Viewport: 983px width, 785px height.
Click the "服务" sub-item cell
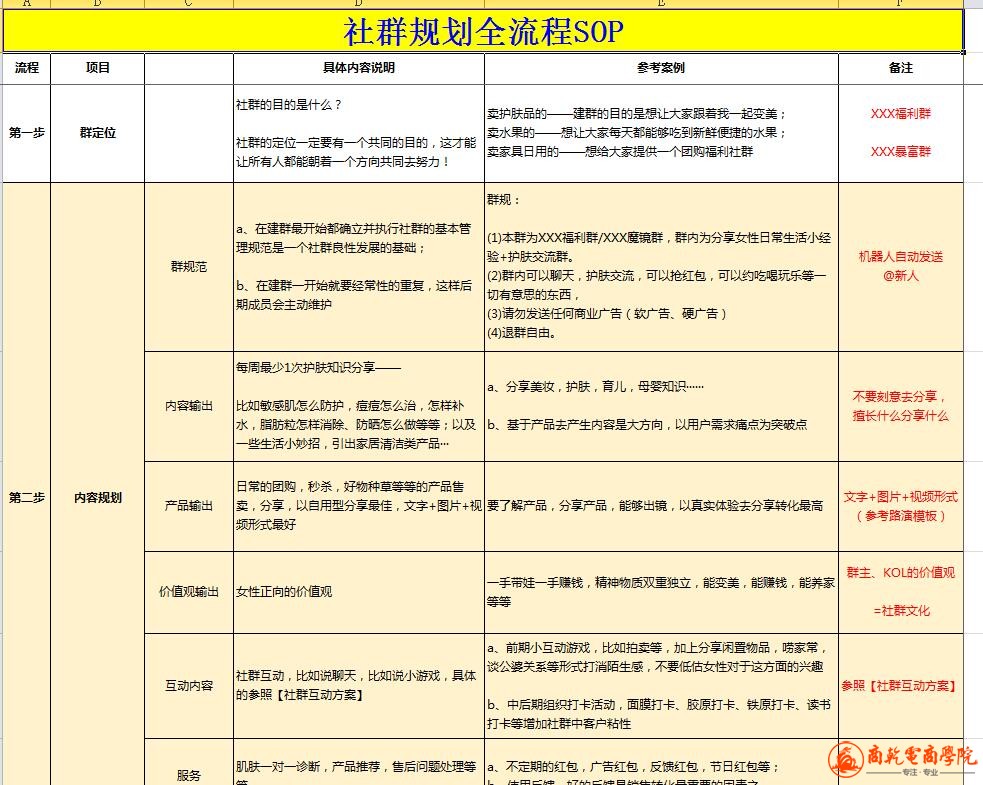[x=189, y=774]
